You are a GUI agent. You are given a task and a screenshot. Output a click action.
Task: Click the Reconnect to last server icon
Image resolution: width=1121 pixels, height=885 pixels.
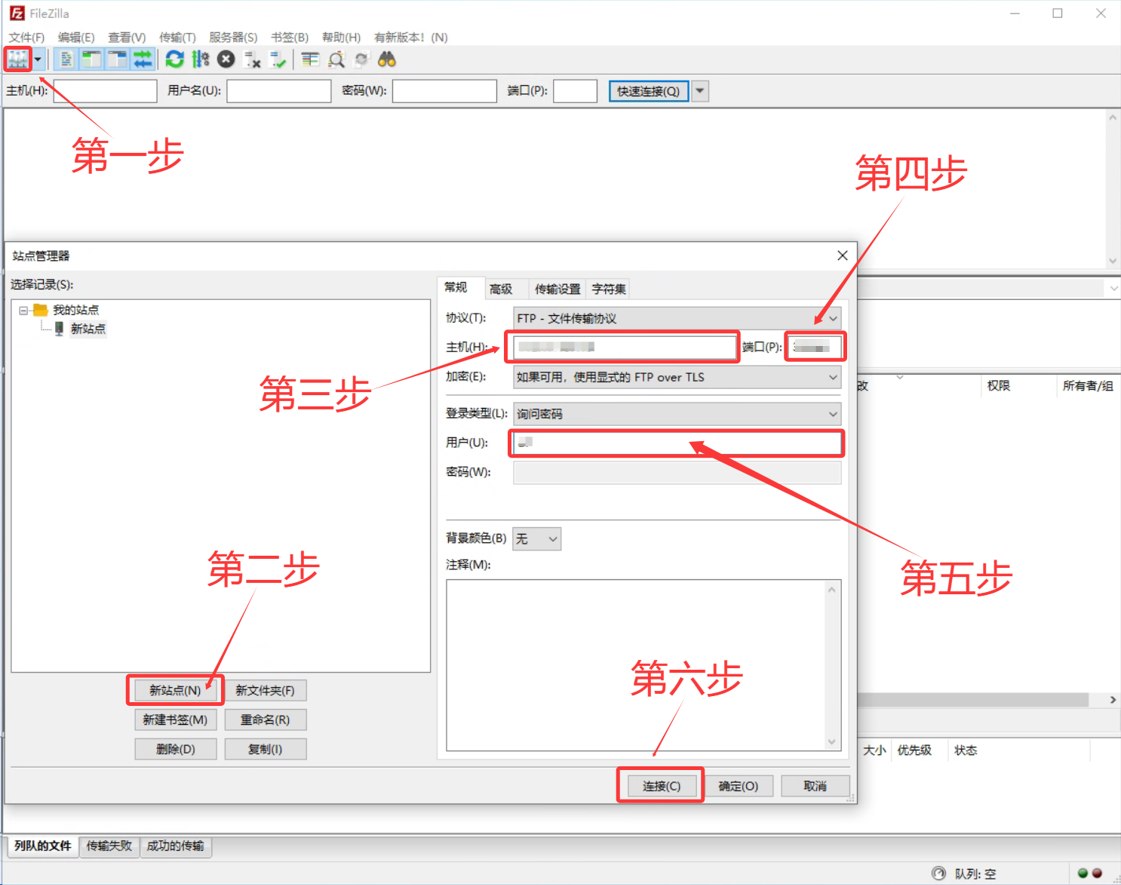click(x=277, y=60)
